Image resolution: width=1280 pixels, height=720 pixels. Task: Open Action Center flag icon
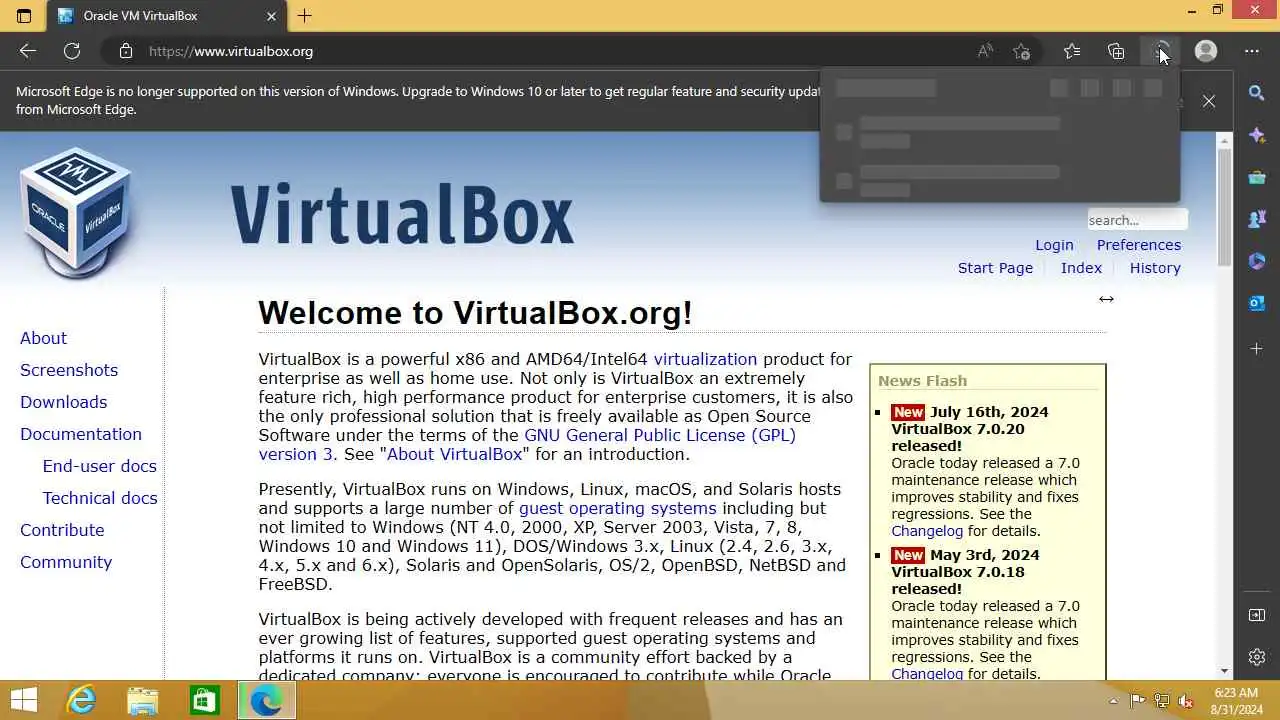[x=1138, y=701]
